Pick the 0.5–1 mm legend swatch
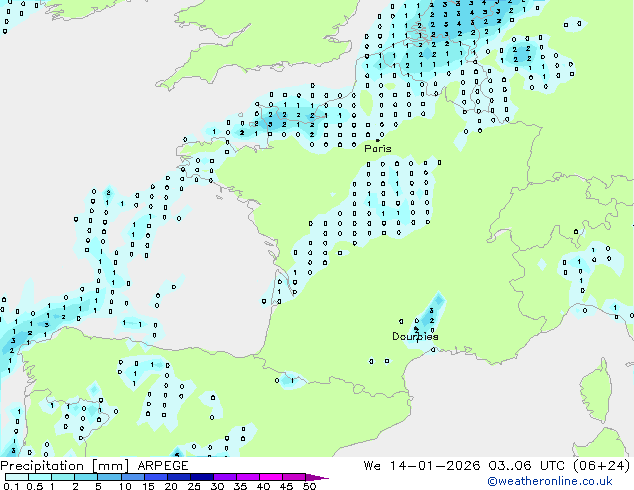This screenshot has width=634, height=490. 40,477
